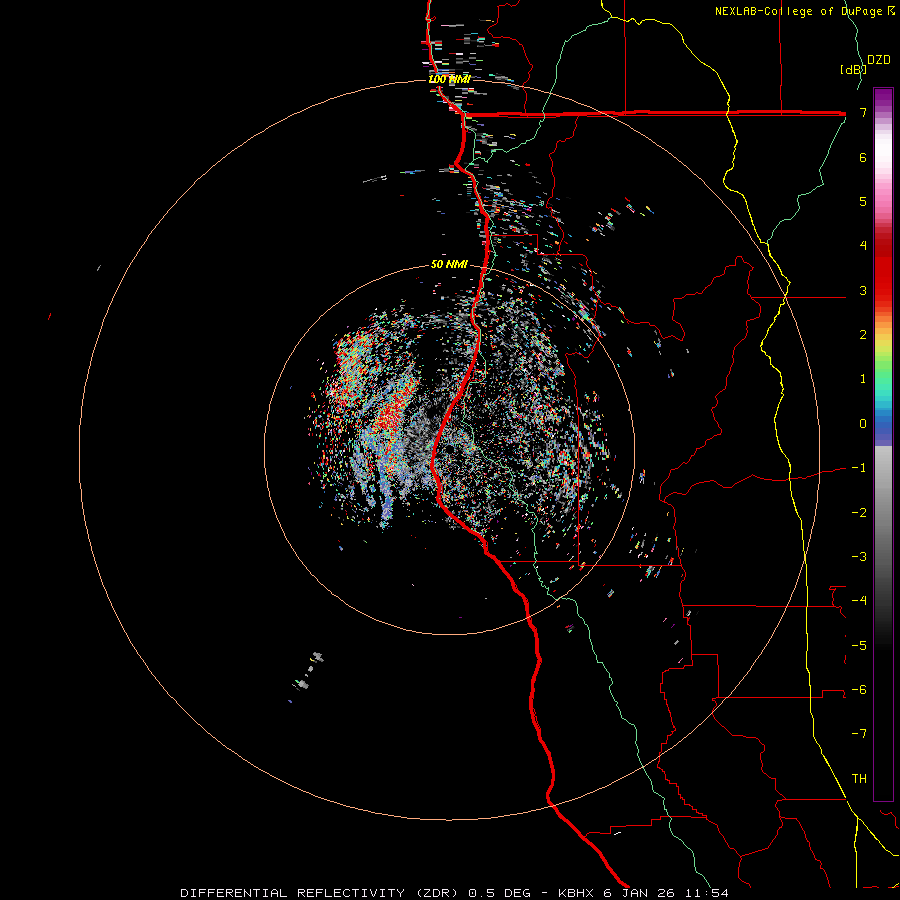Click the -5 tick label on color scale
The height and width of the screenshot is (900, 900).
tap(859, 645)
